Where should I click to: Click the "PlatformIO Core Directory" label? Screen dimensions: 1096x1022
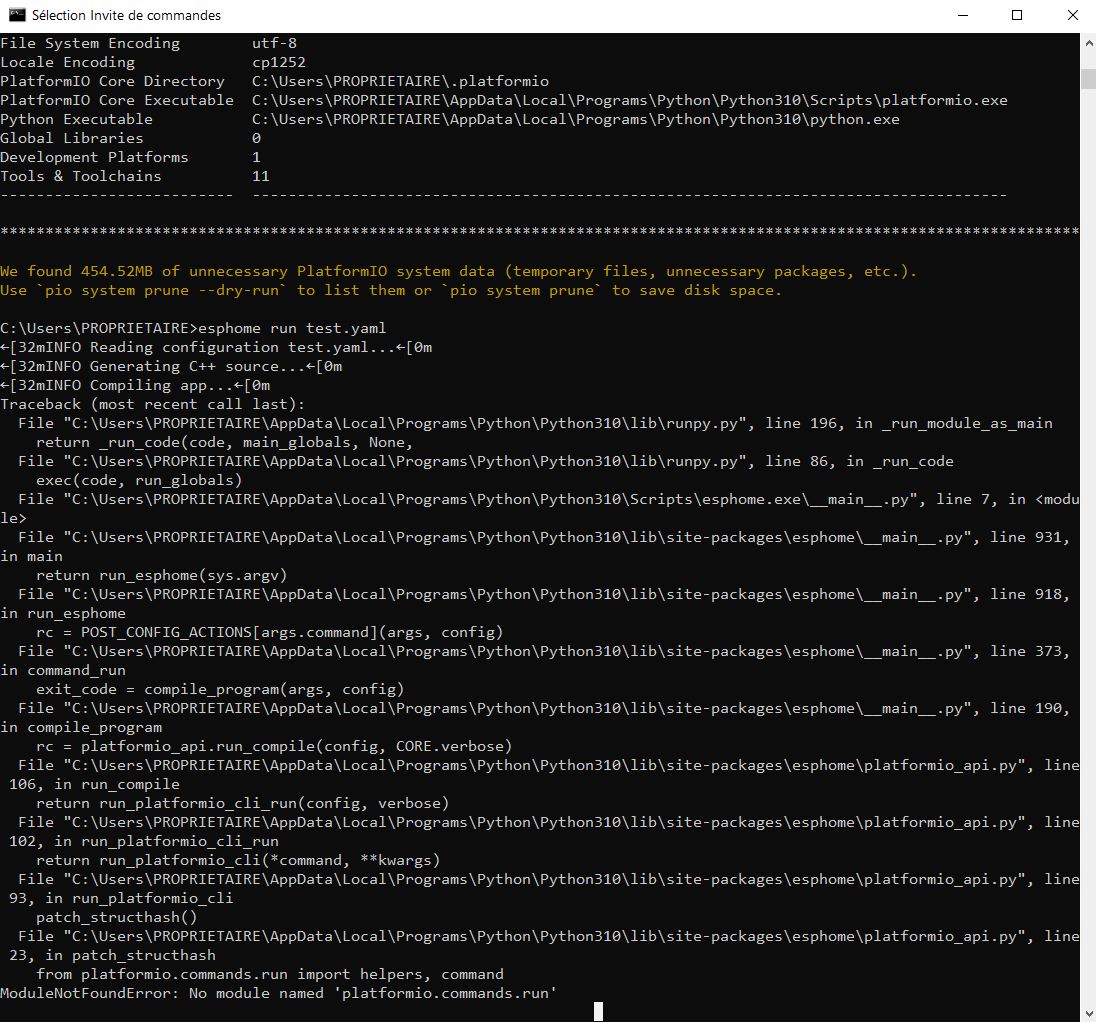point(113,81)
